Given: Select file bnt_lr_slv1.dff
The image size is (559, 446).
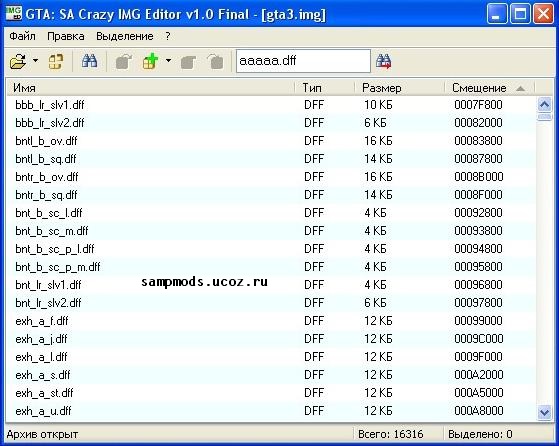Looking at the screenshot, I should click(x=48, y=285).
